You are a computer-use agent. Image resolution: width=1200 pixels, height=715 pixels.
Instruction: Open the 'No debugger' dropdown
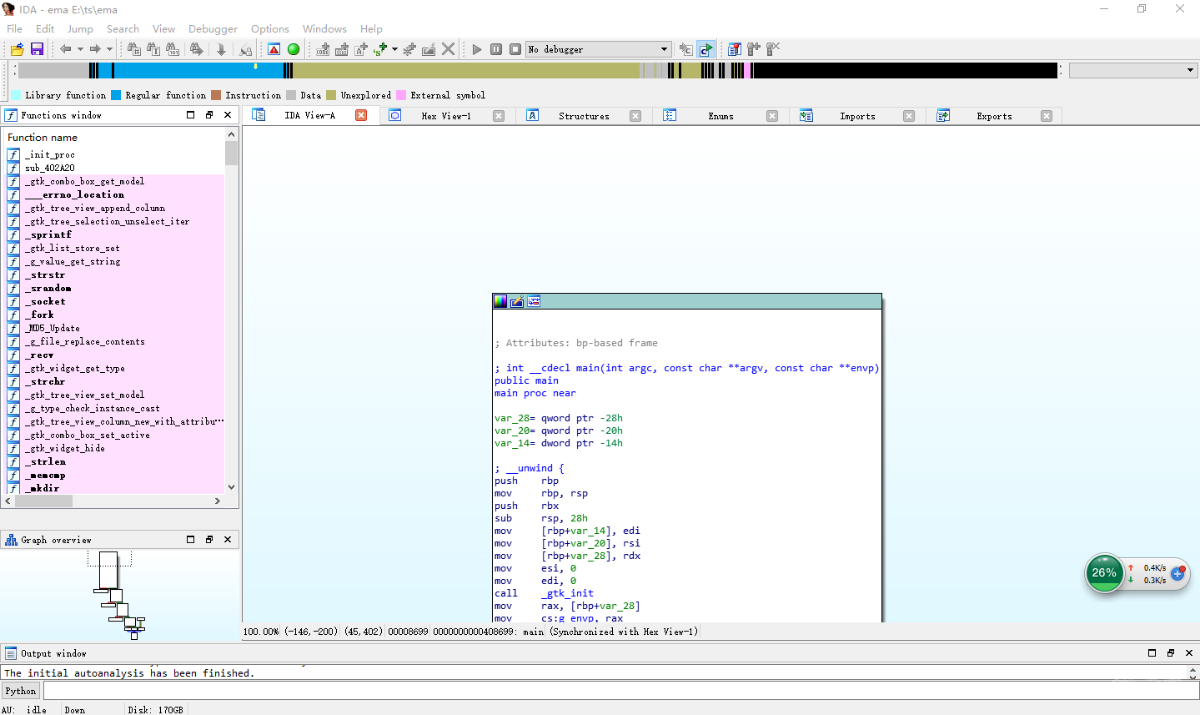(x=664, y=49)
